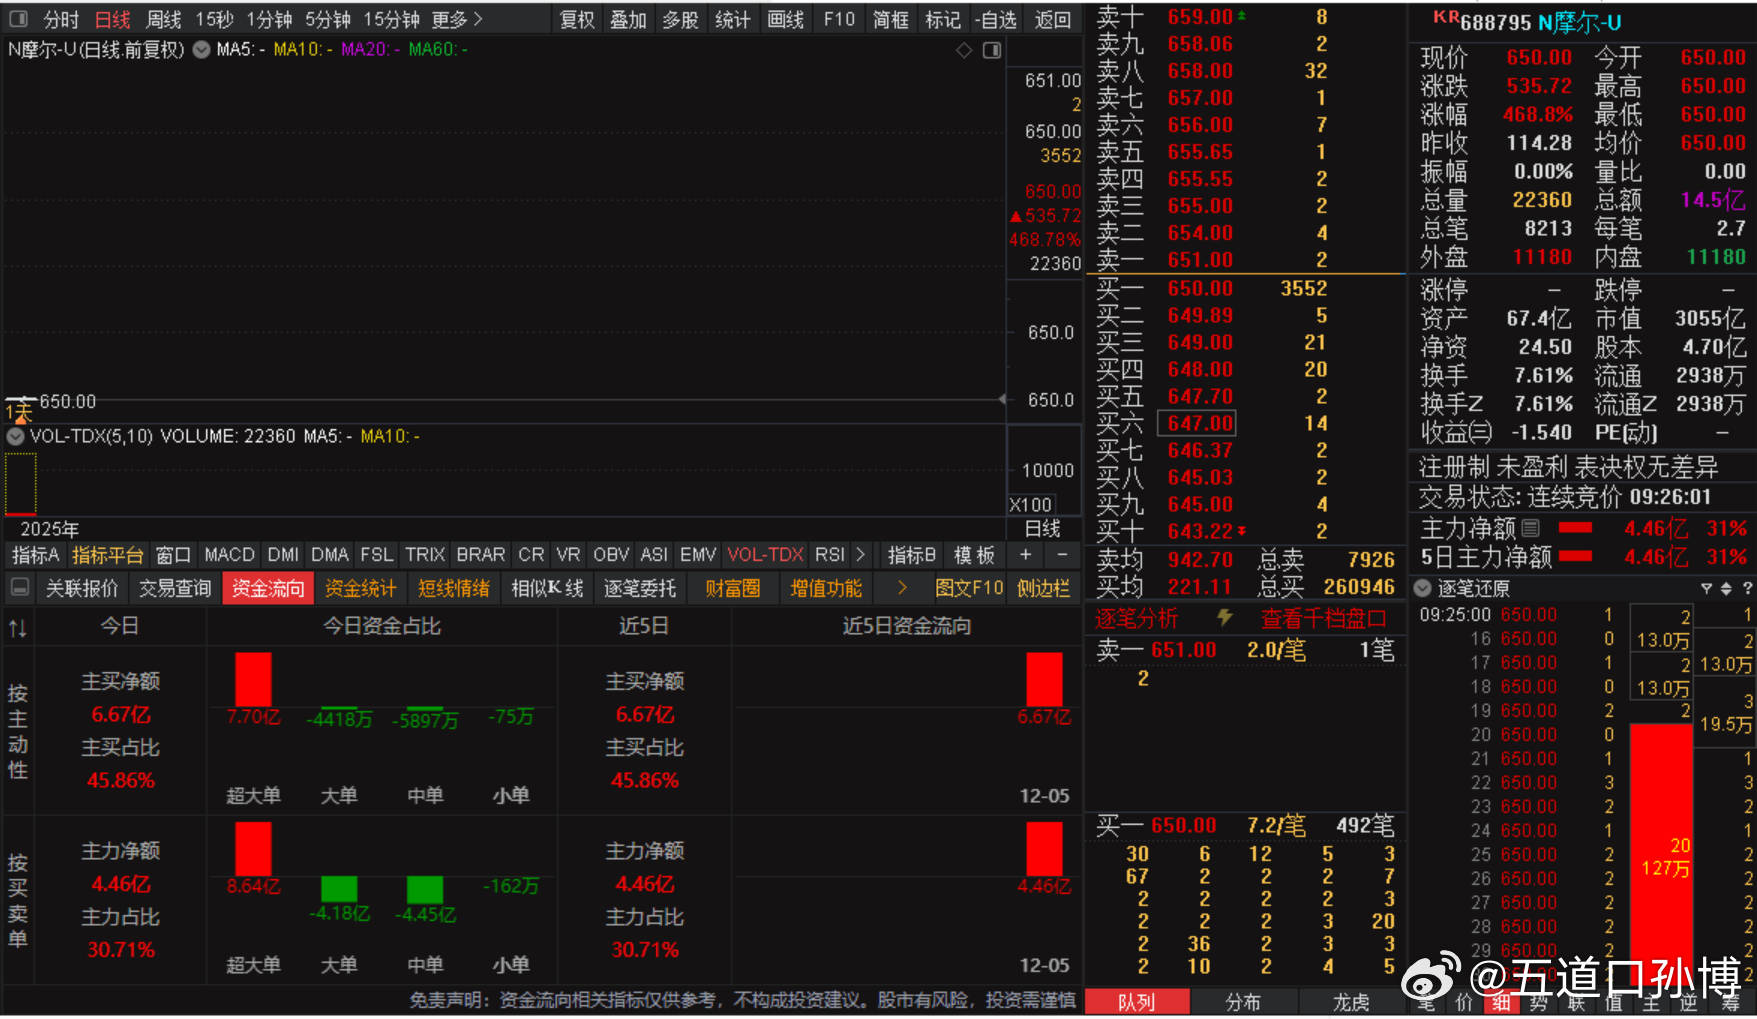Click the minus button beside 模板

pyautogui.click(x=1062, y=555)
